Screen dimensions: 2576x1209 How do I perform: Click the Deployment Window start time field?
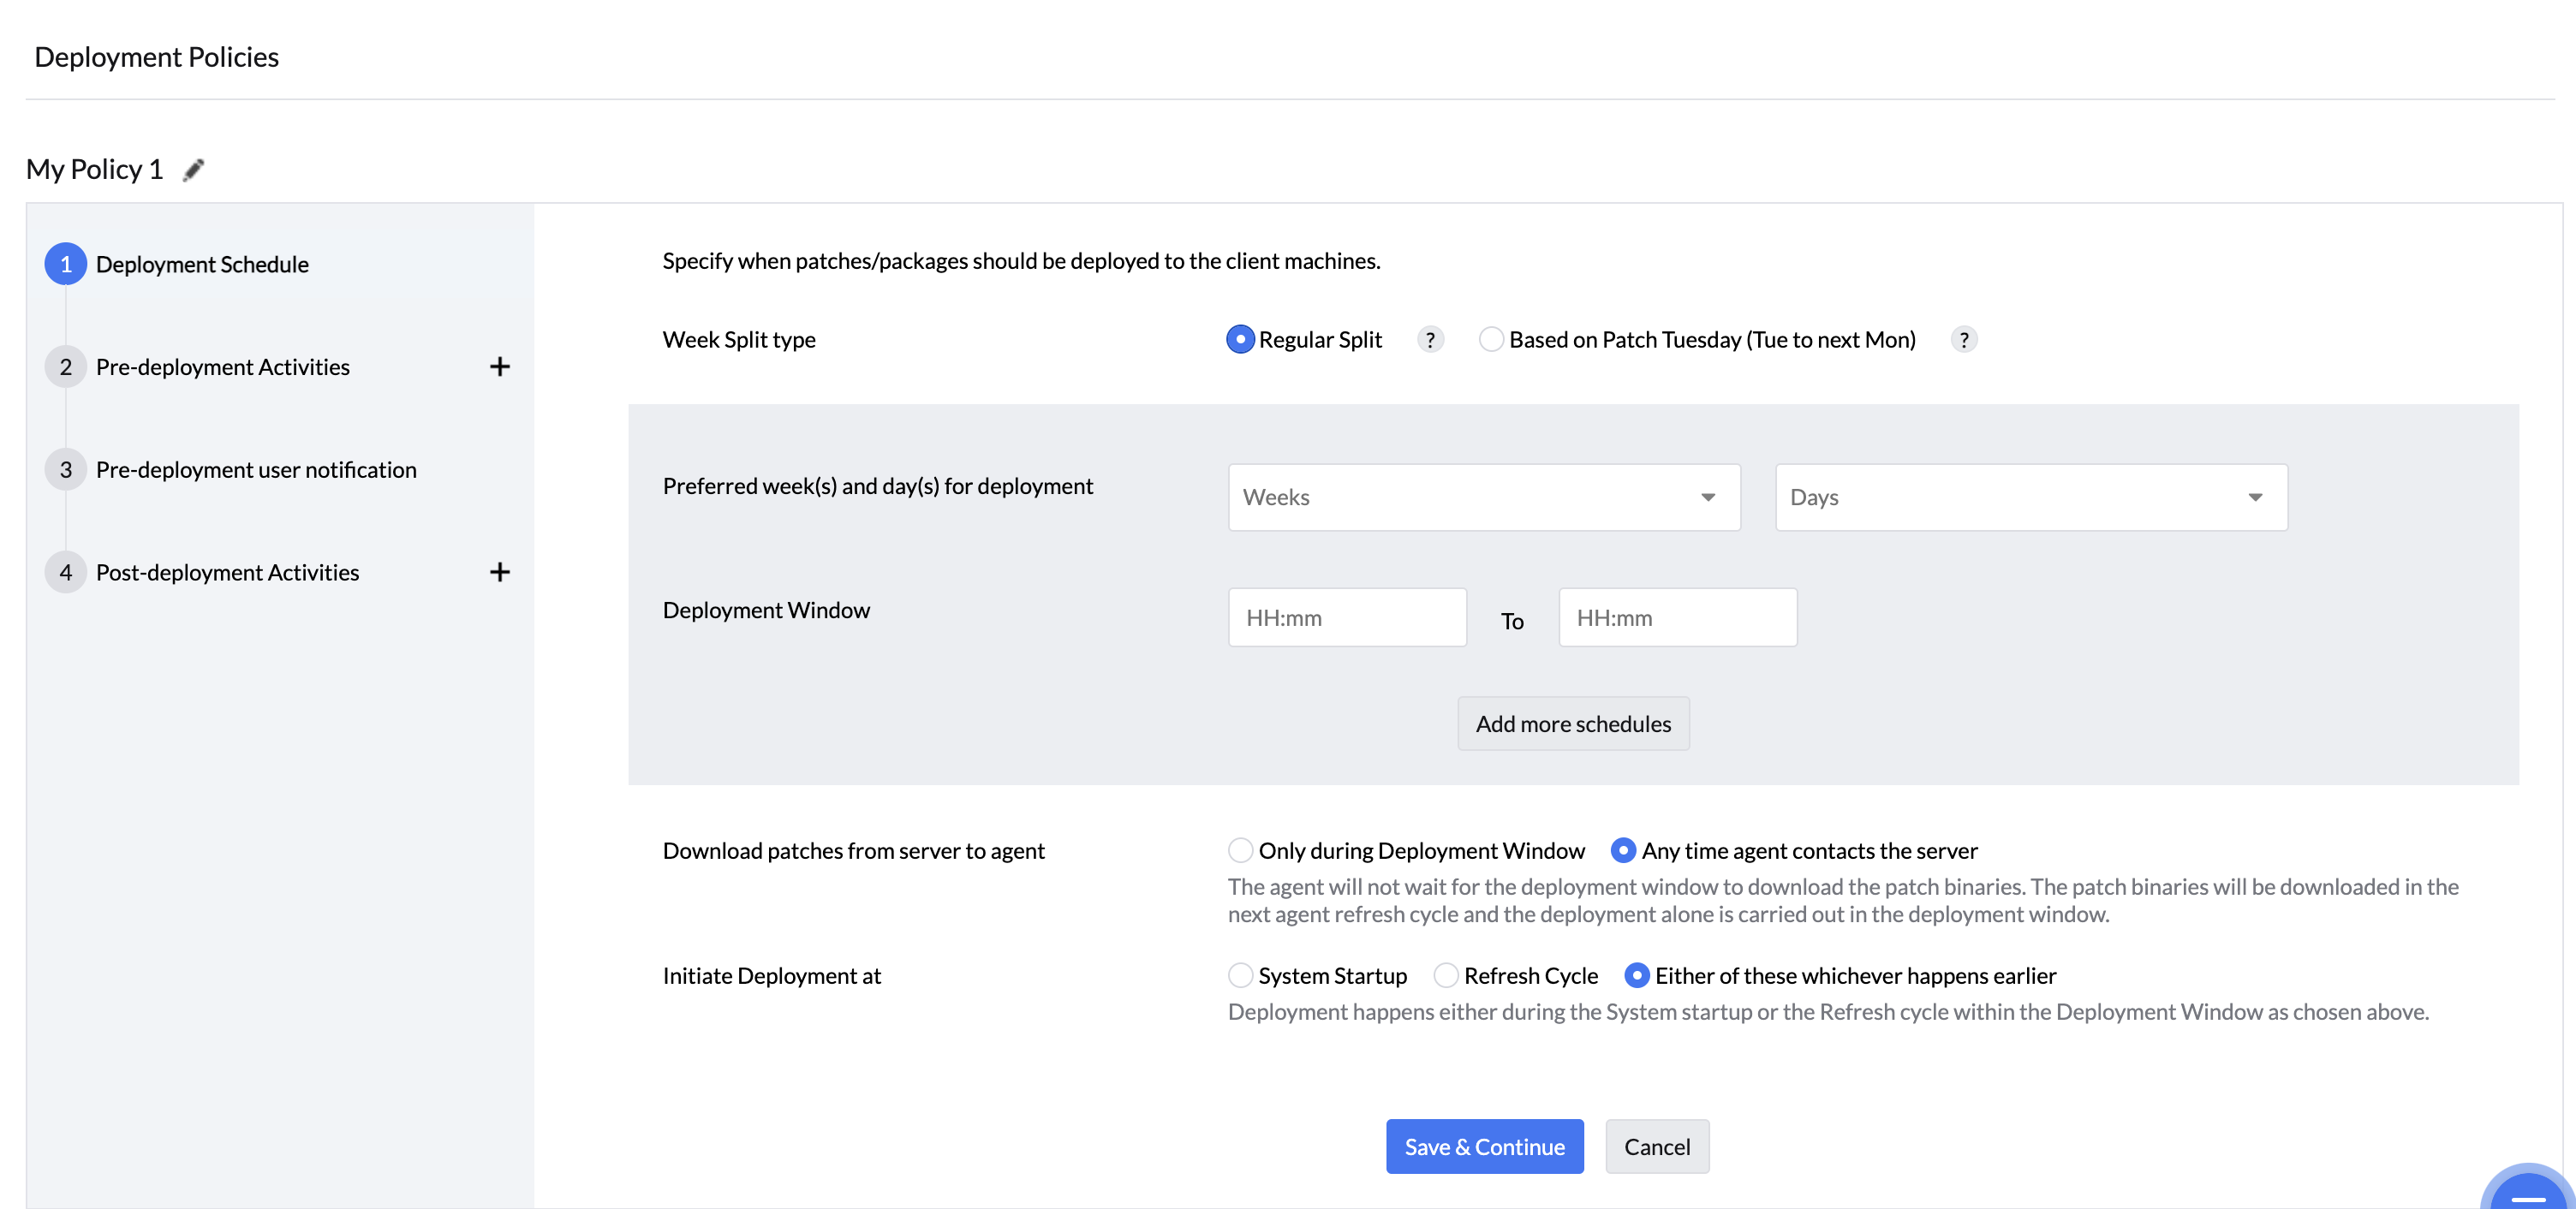point(1347,618)
